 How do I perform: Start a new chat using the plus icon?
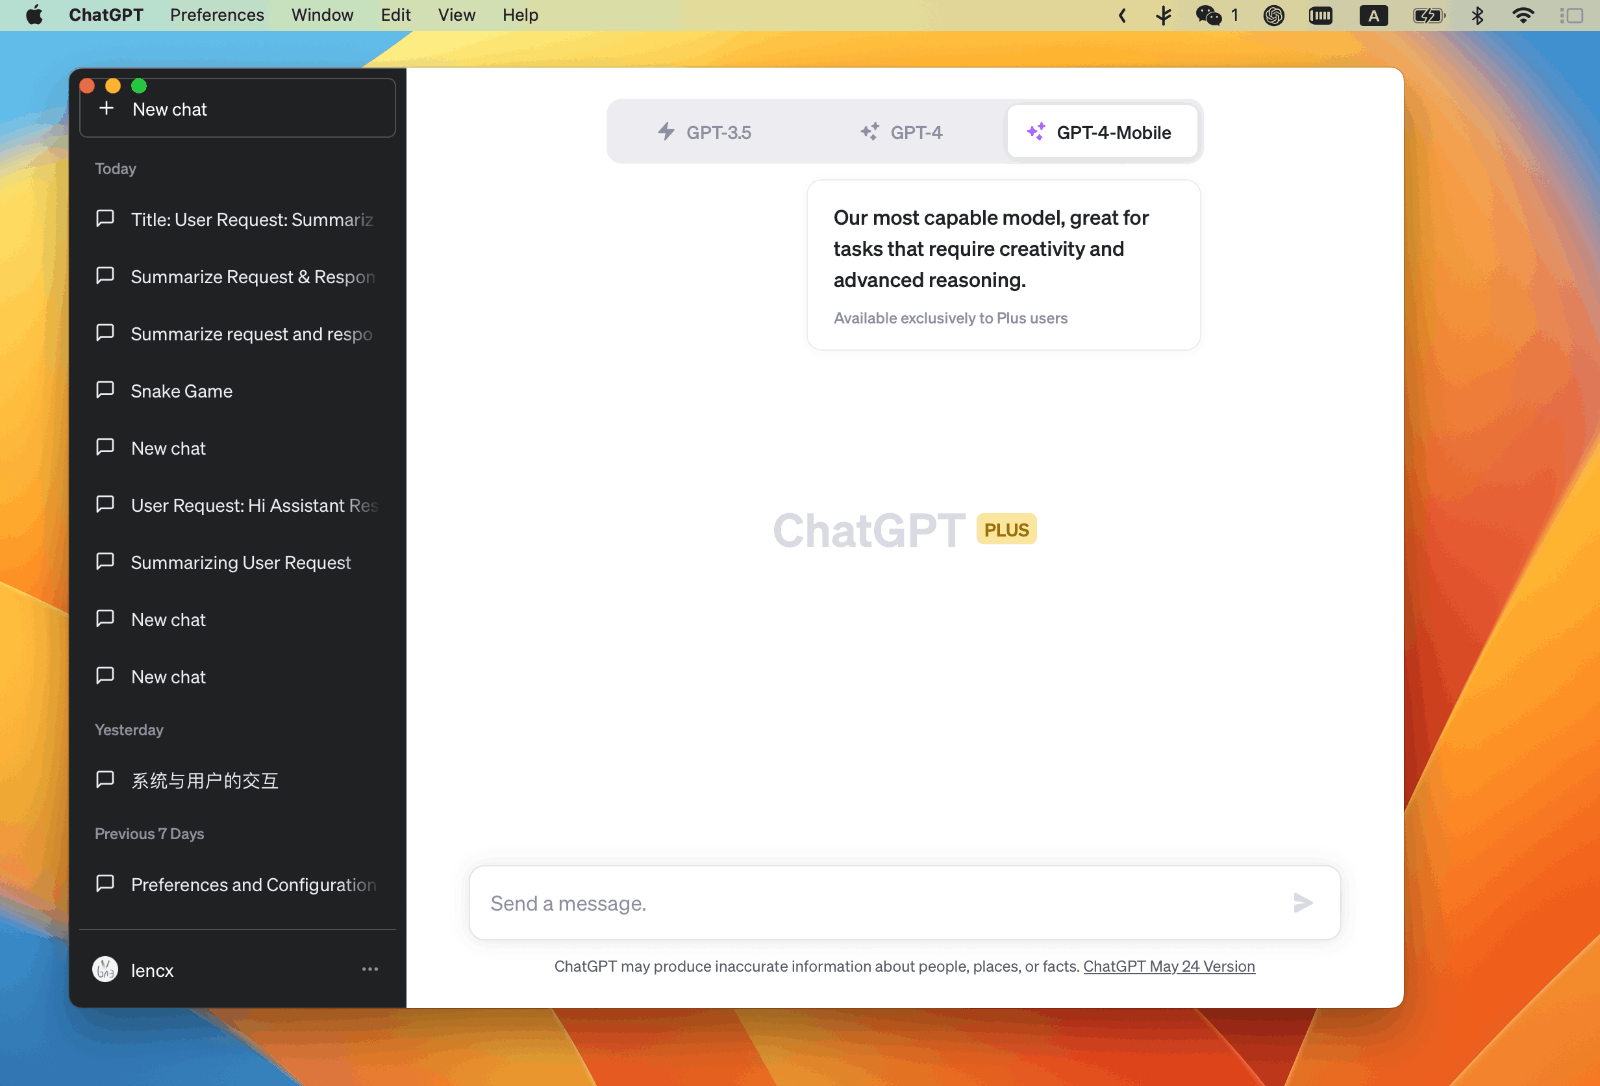(x=106, y=107)
